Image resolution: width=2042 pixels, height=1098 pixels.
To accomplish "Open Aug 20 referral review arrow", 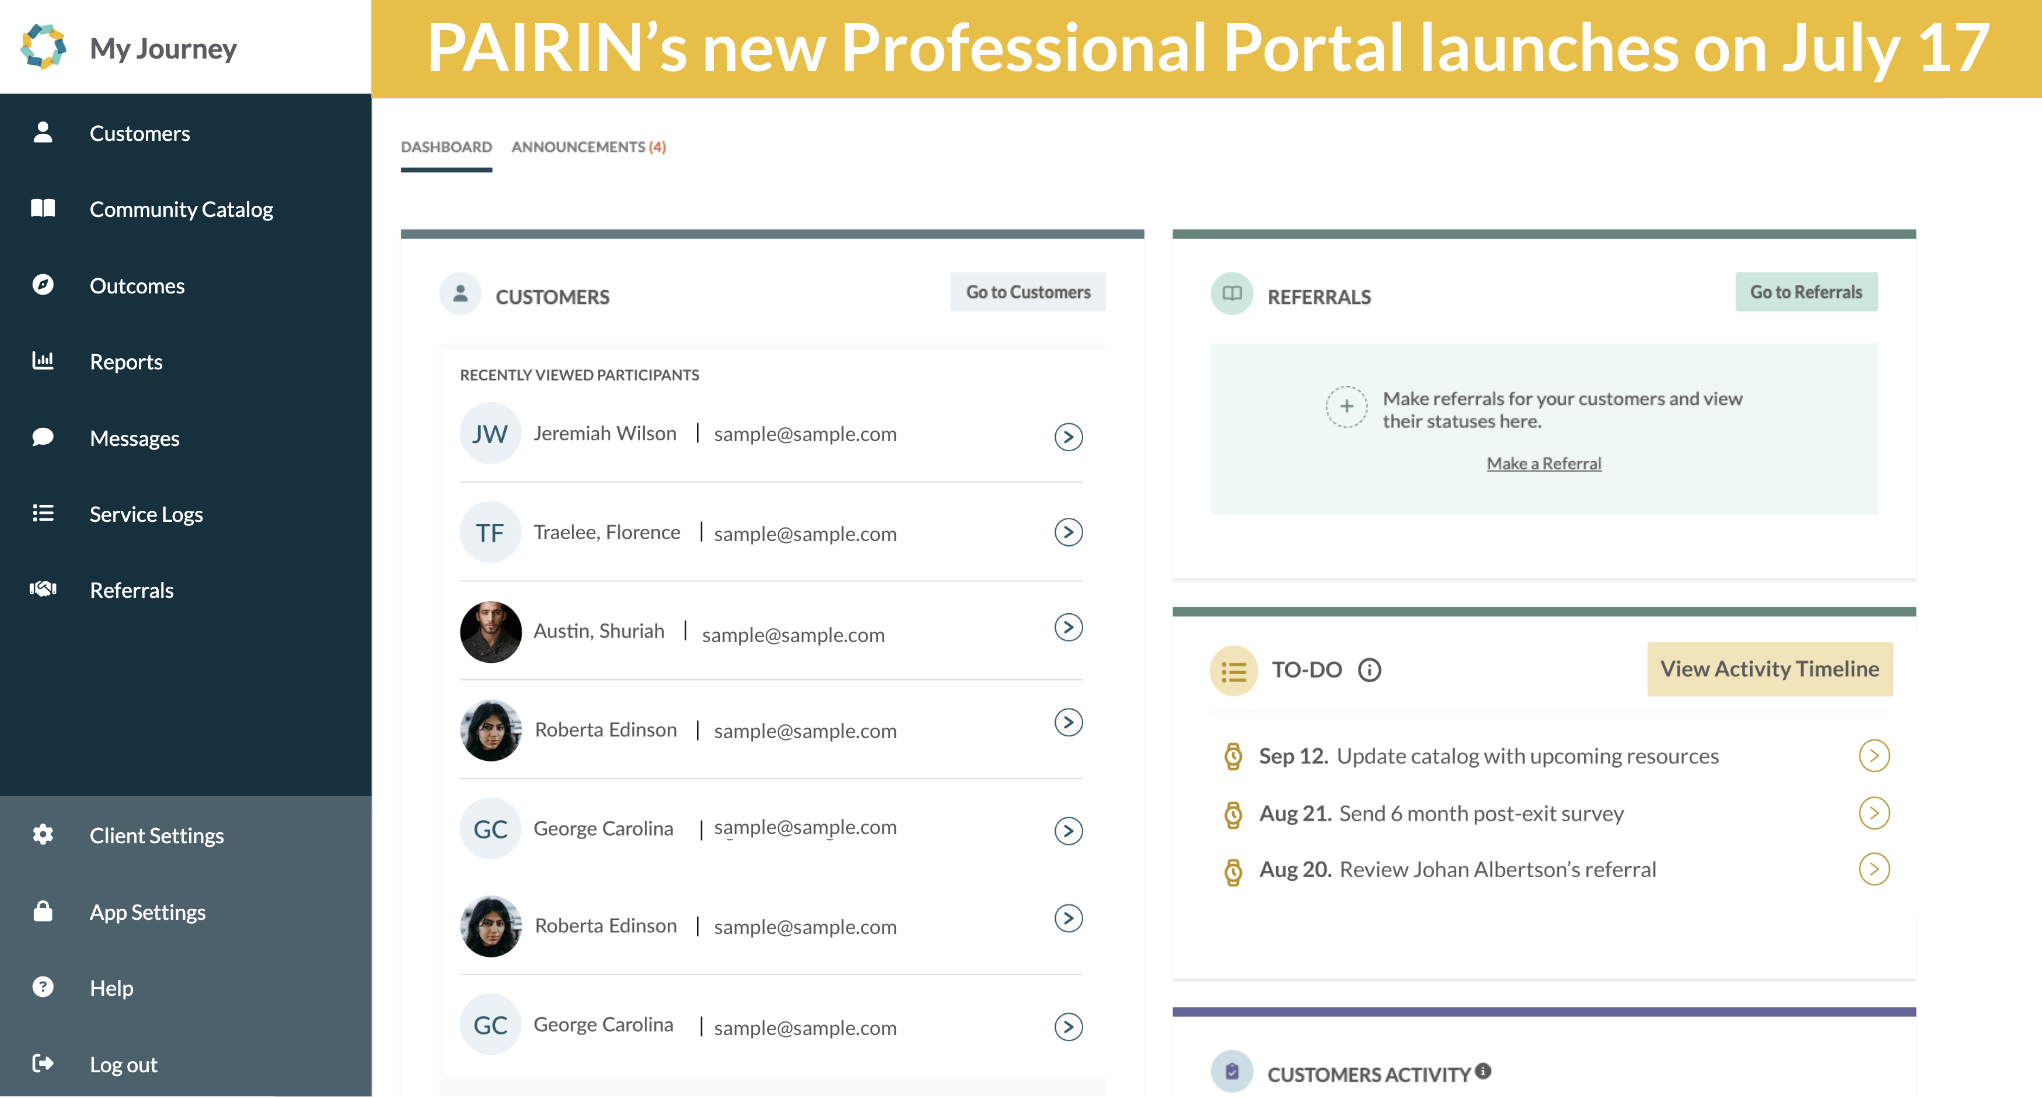I will pos(1873,869).
